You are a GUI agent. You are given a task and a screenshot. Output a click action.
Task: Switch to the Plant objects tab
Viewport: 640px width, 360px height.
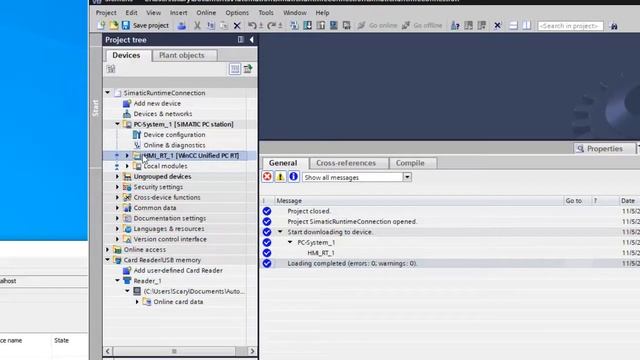point(182,55)
